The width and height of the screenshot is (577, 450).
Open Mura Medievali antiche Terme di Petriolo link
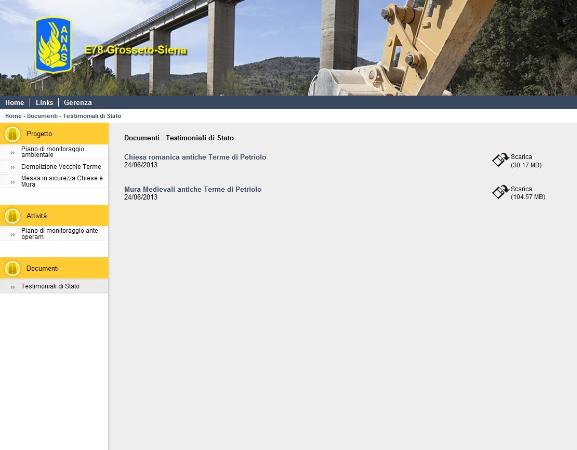tap(193, 189)
